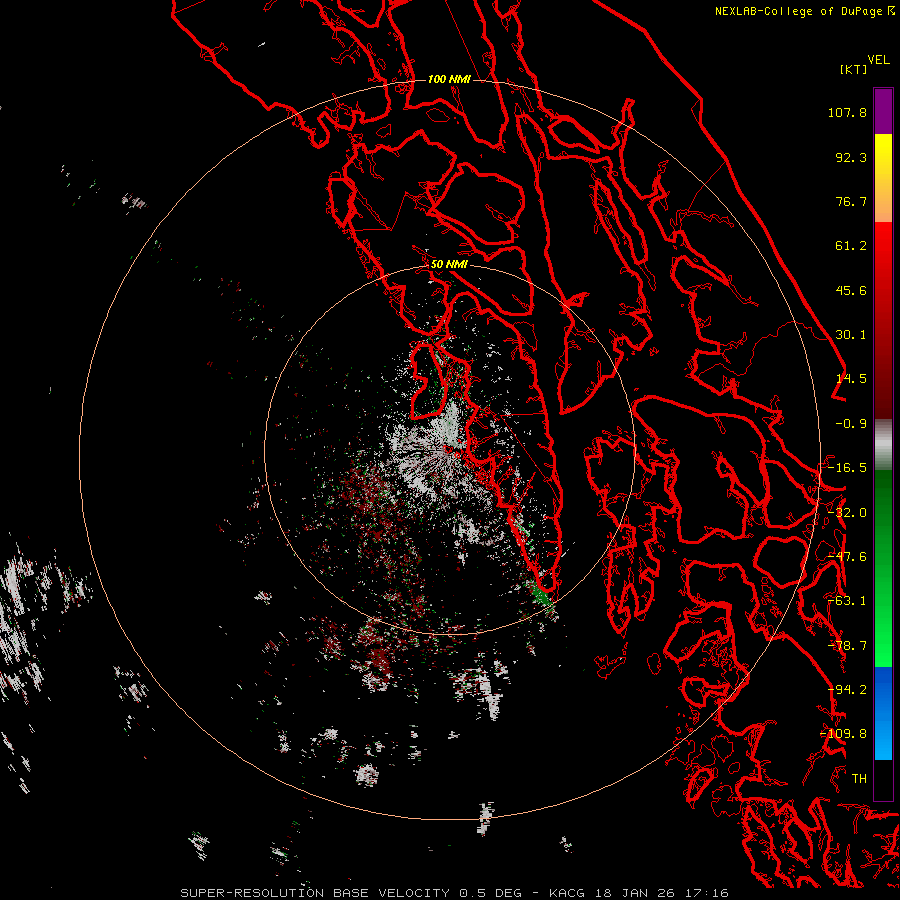The width and height of the screenshot is (900, 900).
Task: Click the 17:16 time in bottom caption
Action: [x=708, y=893]
